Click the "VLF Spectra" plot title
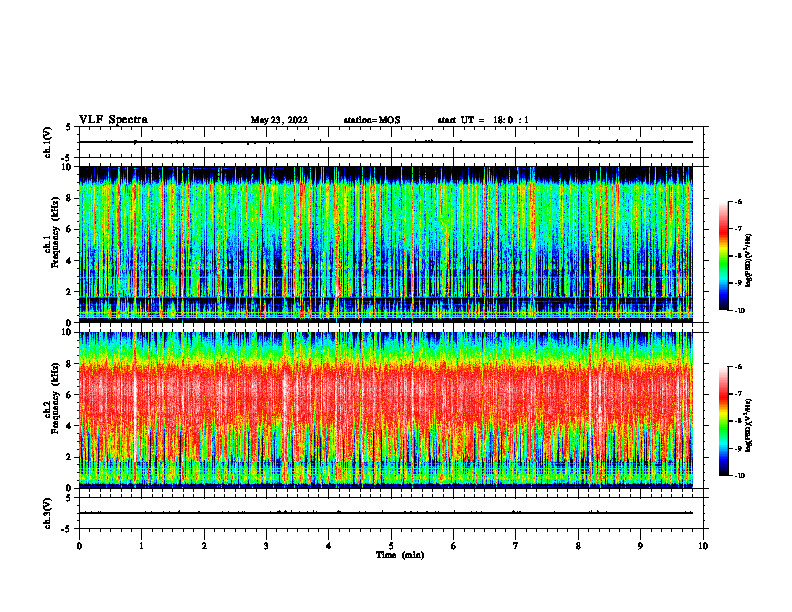The height and width of the screenshot is (612, 792). pos(113,120)
